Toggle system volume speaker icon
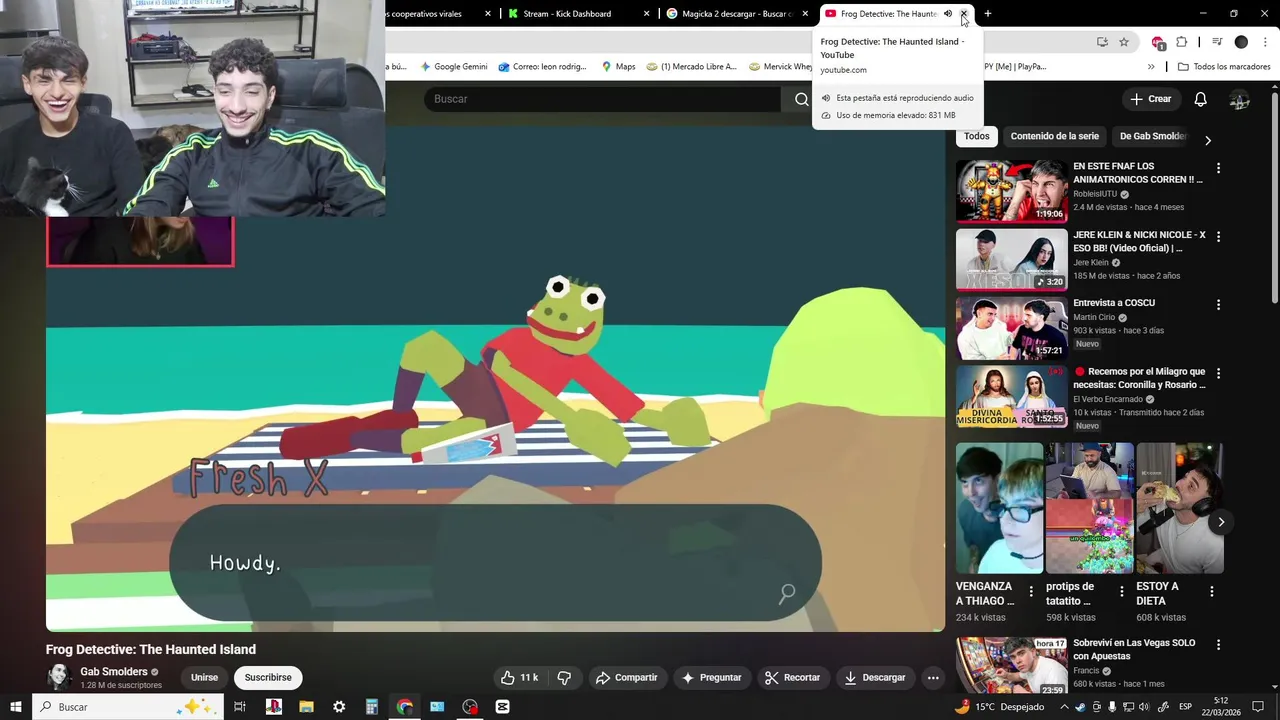This screenshot has height=720, width=1280. [x=1144, y=707]
